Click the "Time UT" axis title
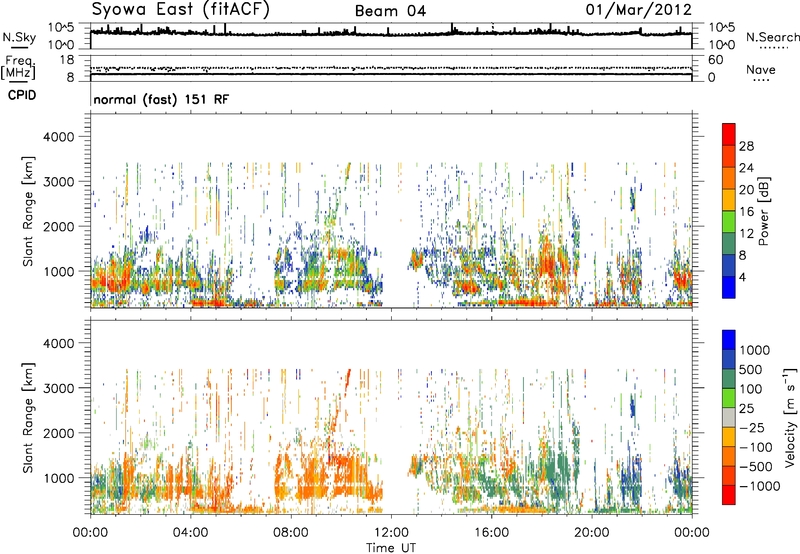The width and height of the screenshot is (800, 554). click(x=391, y=548)
